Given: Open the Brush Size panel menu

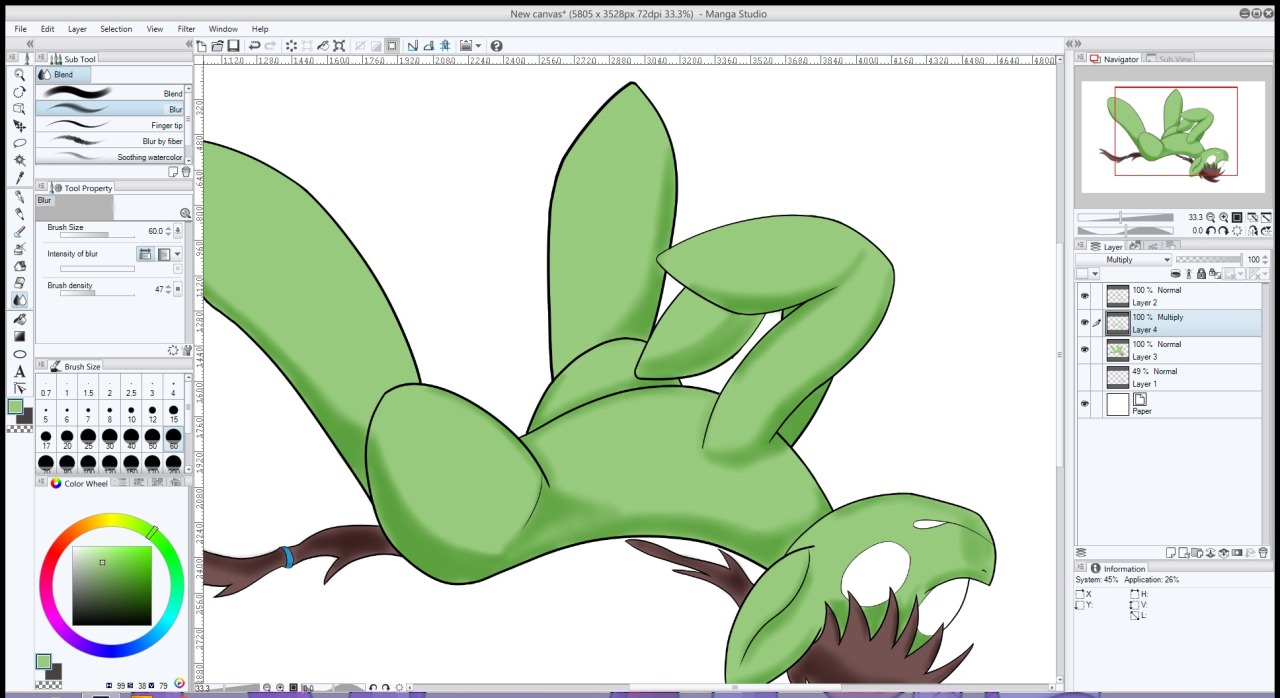Looking at the screenshot, I should click(41, 366).
